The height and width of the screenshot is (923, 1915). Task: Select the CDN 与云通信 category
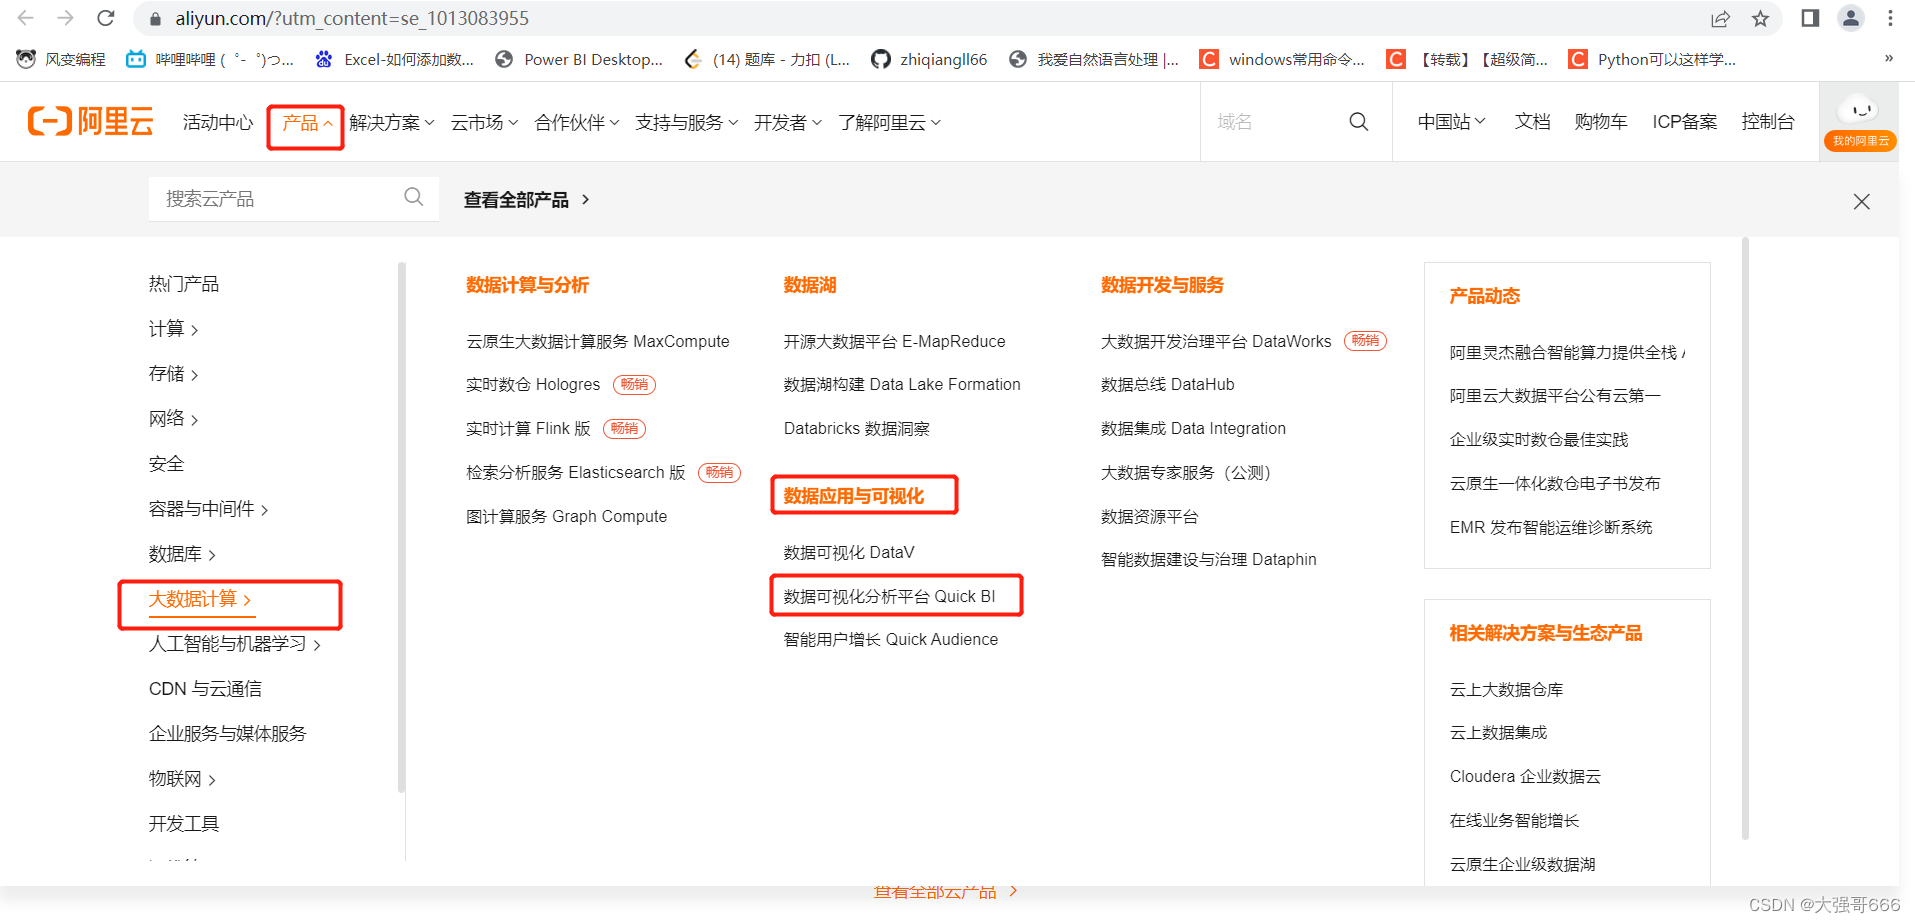pyautogui.click(x=205, y=688)
